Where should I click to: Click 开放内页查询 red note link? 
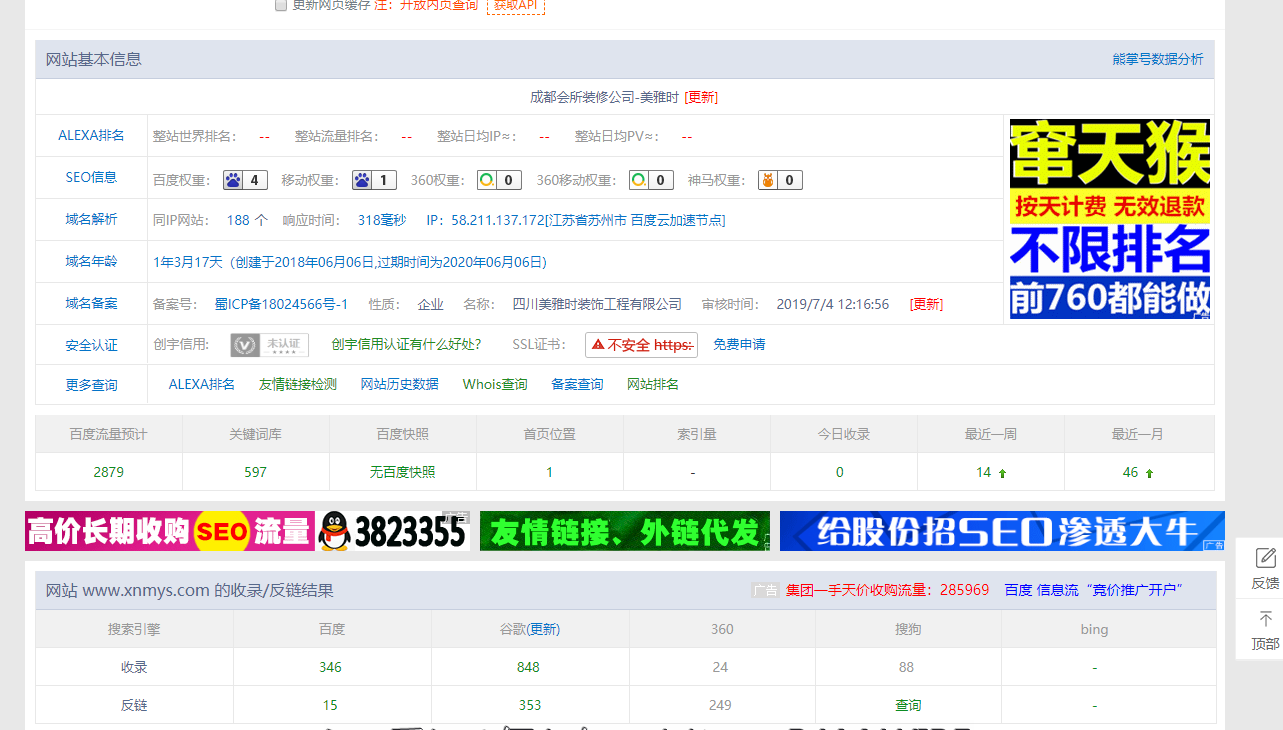(438, 5)
